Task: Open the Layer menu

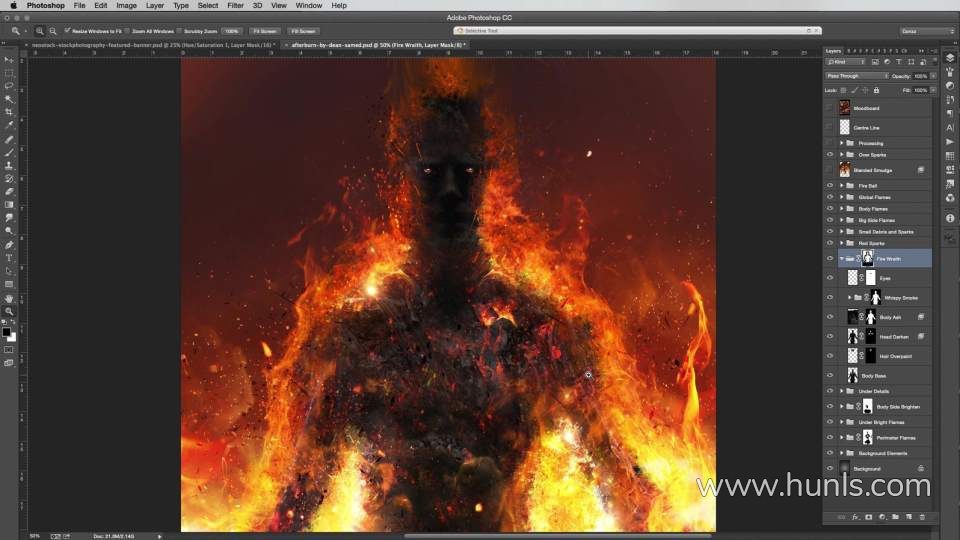Action: (x=155, y=6)
